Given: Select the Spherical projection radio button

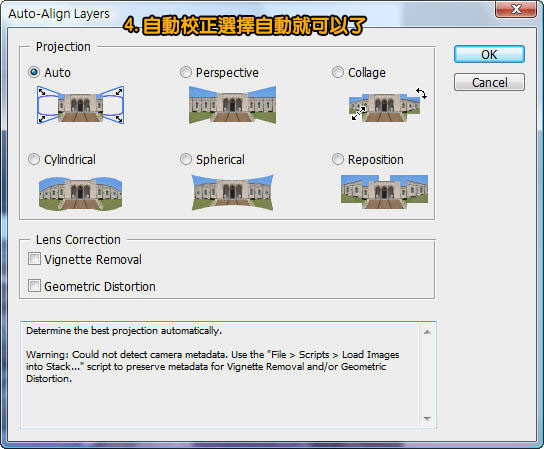Looking at the screenshot, I should (186, 159).
